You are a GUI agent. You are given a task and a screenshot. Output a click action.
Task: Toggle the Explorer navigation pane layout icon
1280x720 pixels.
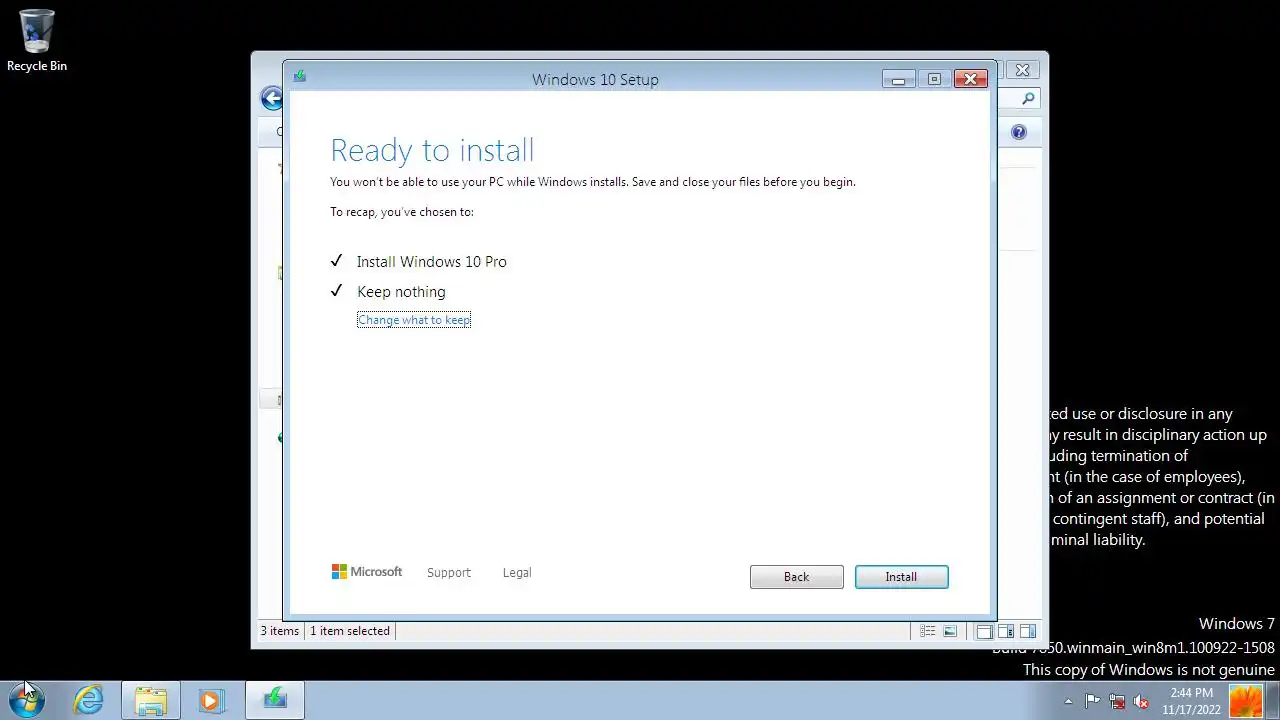tap(984, 632)
